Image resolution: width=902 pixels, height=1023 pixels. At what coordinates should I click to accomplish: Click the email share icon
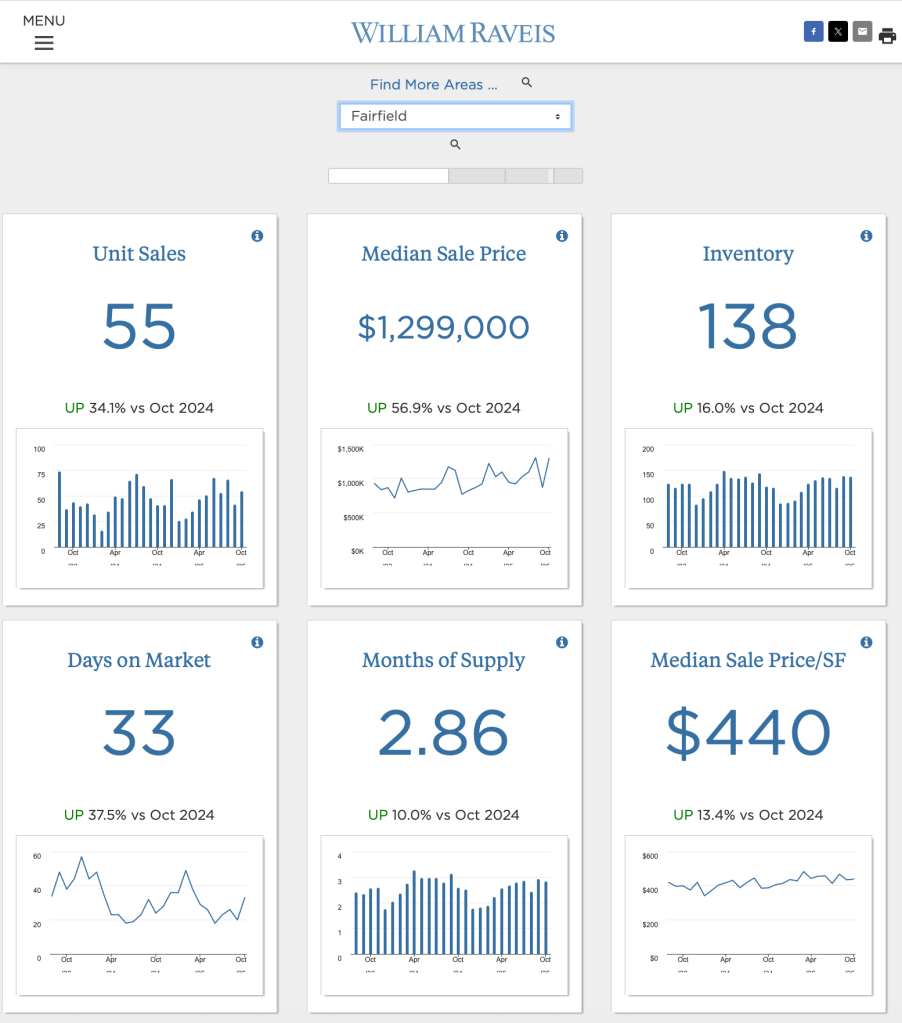[x=862, y=32]
